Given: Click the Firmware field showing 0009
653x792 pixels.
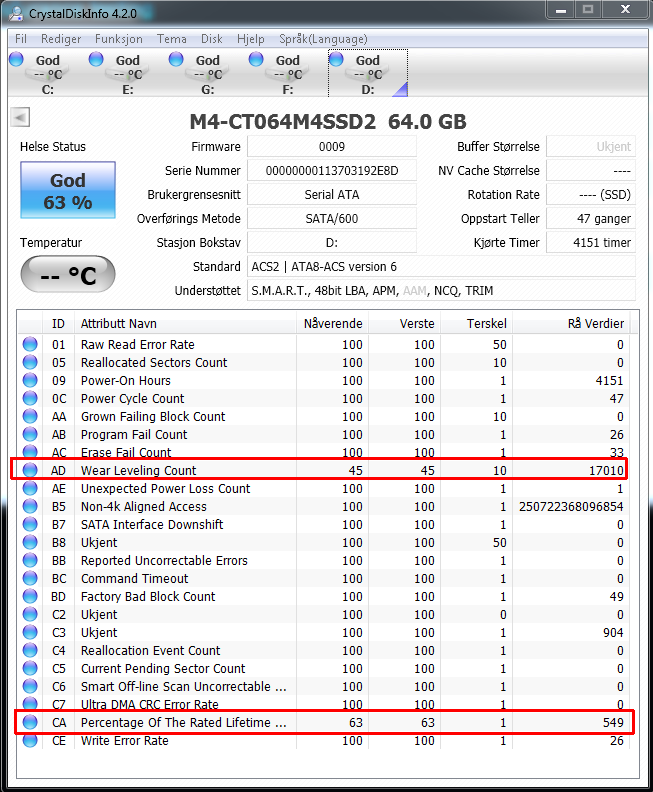Looking at the screenshot, I should point(332,146).
